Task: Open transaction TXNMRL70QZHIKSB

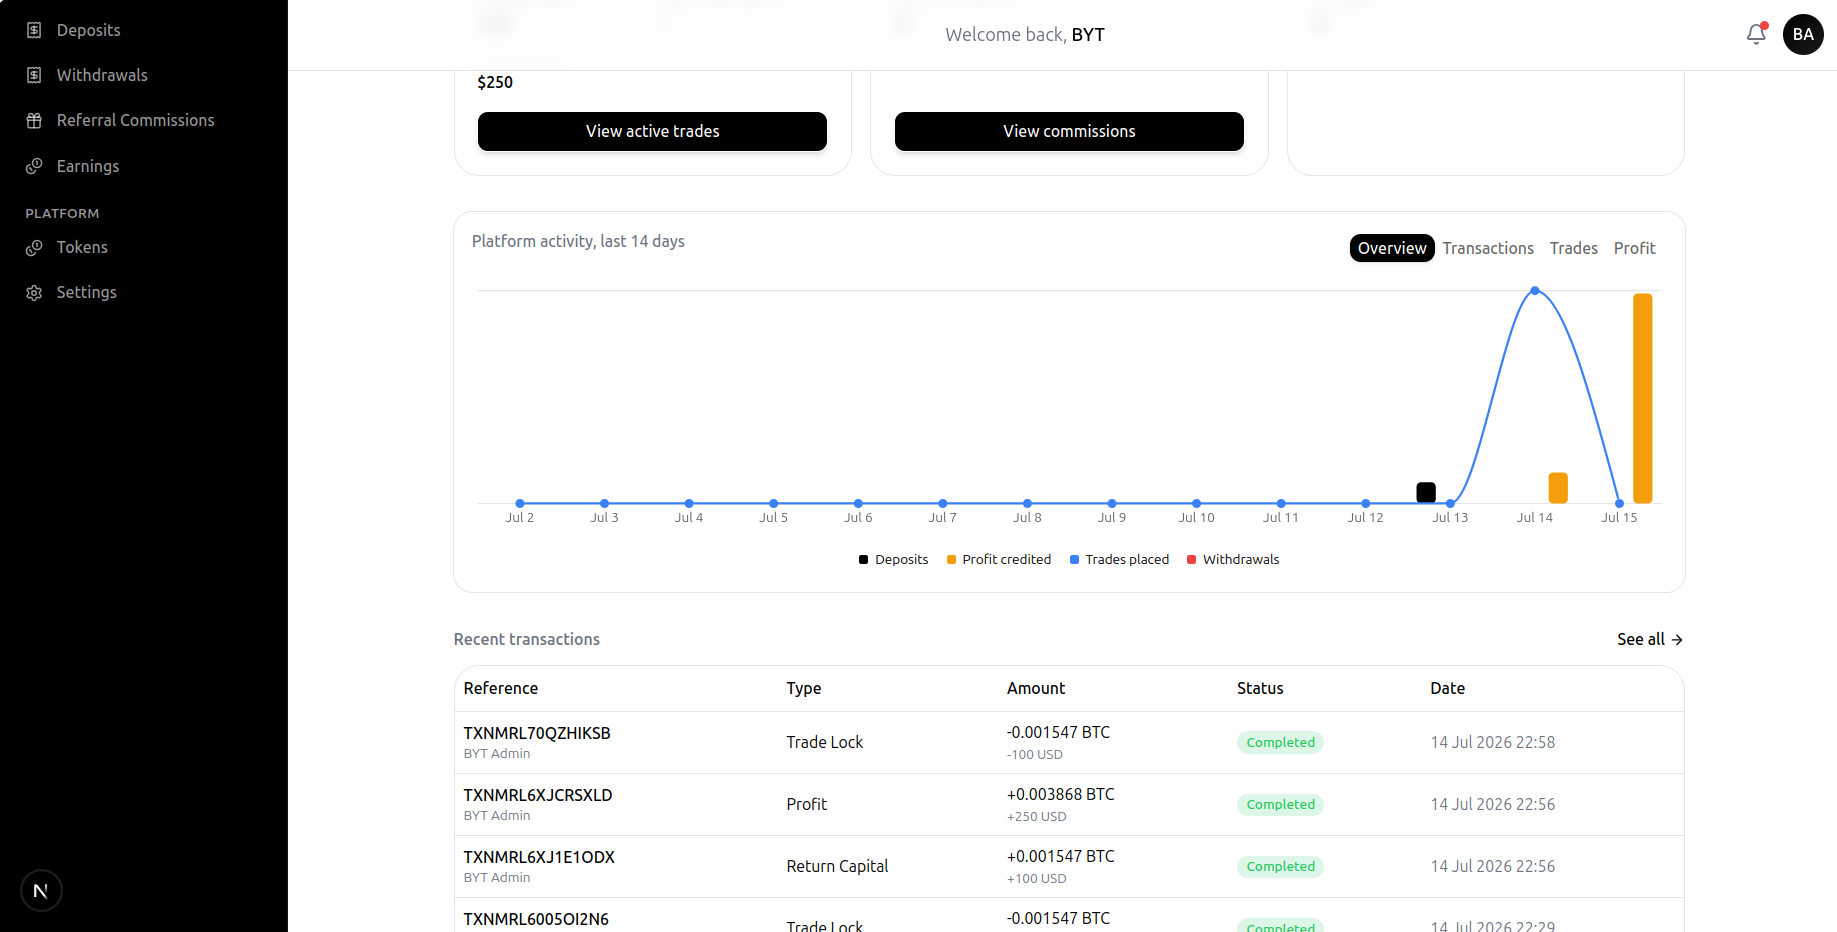Action: click(537, 733)
